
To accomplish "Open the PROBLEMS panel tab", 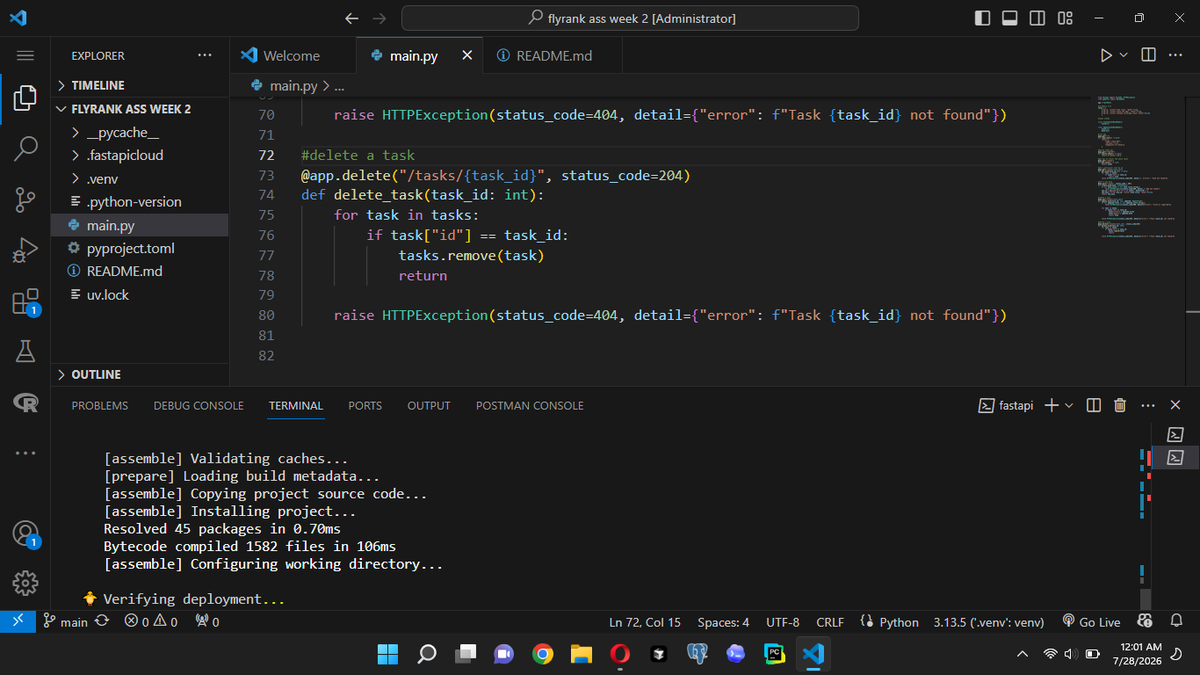I will click(x=100, y=406).
